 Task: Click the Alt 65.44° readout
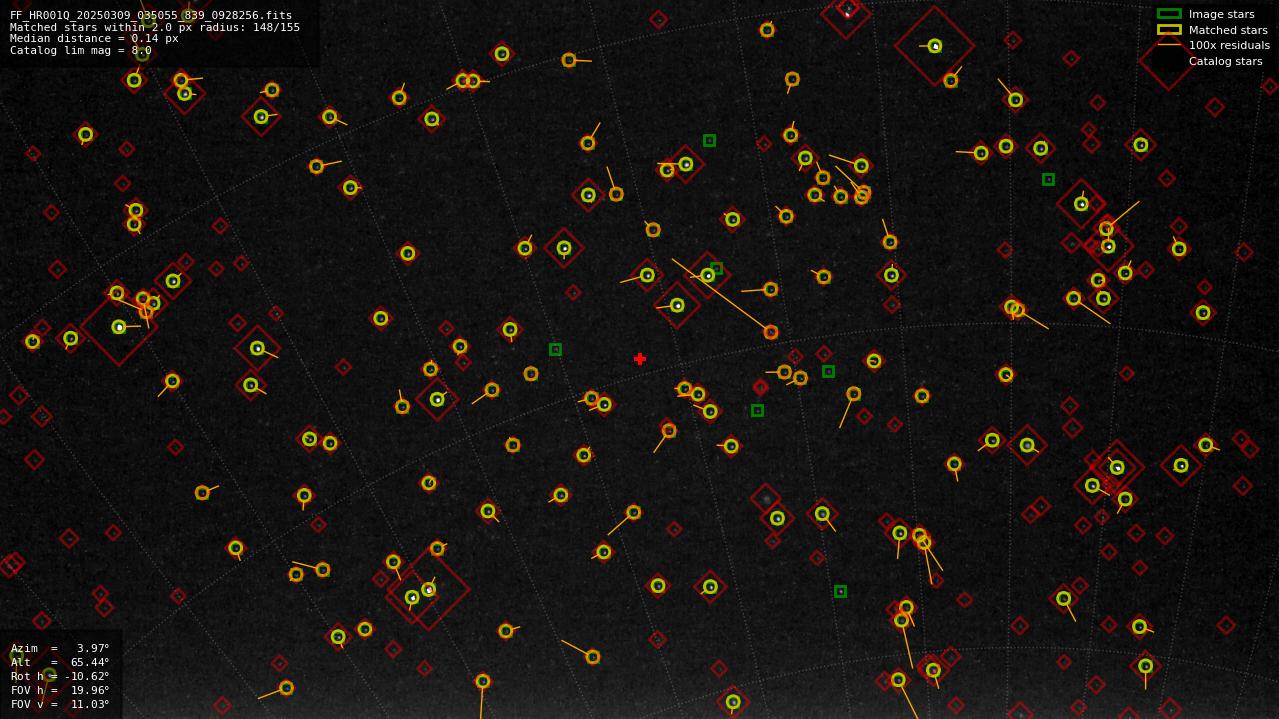click(60, 662)
